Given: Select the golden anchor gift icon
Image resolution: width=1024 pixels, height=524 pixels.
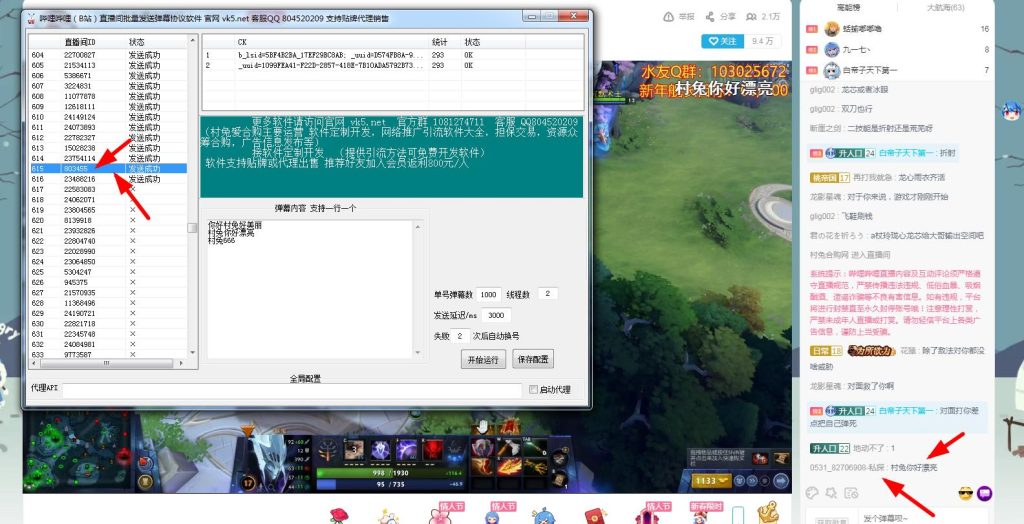Looking at the screenshot, I should point(769,514).
